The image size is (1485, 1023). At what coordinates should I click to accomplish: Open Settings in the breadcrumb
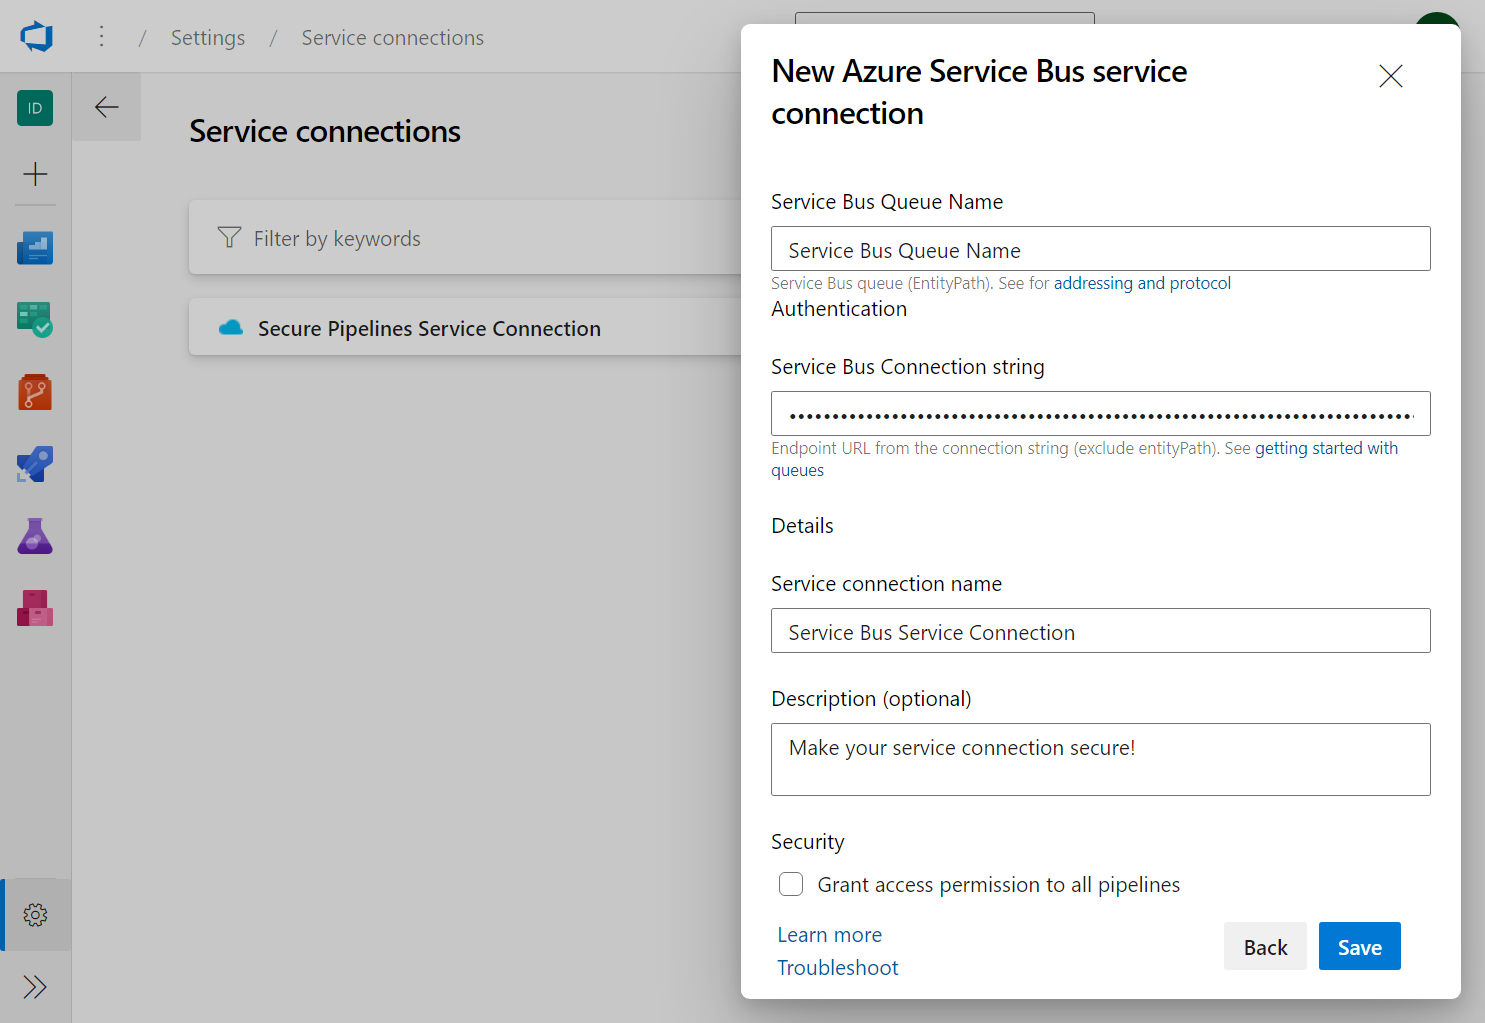click(x=207, y=37)
